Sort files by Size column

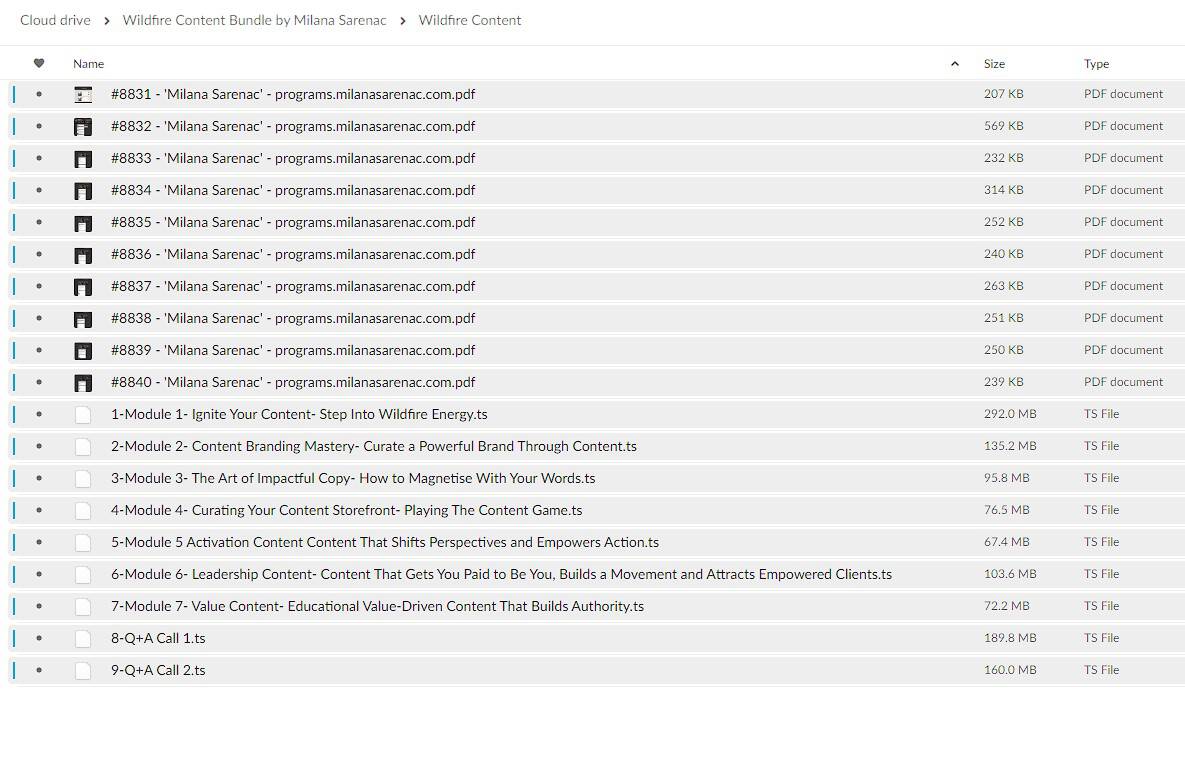point(994,63)
